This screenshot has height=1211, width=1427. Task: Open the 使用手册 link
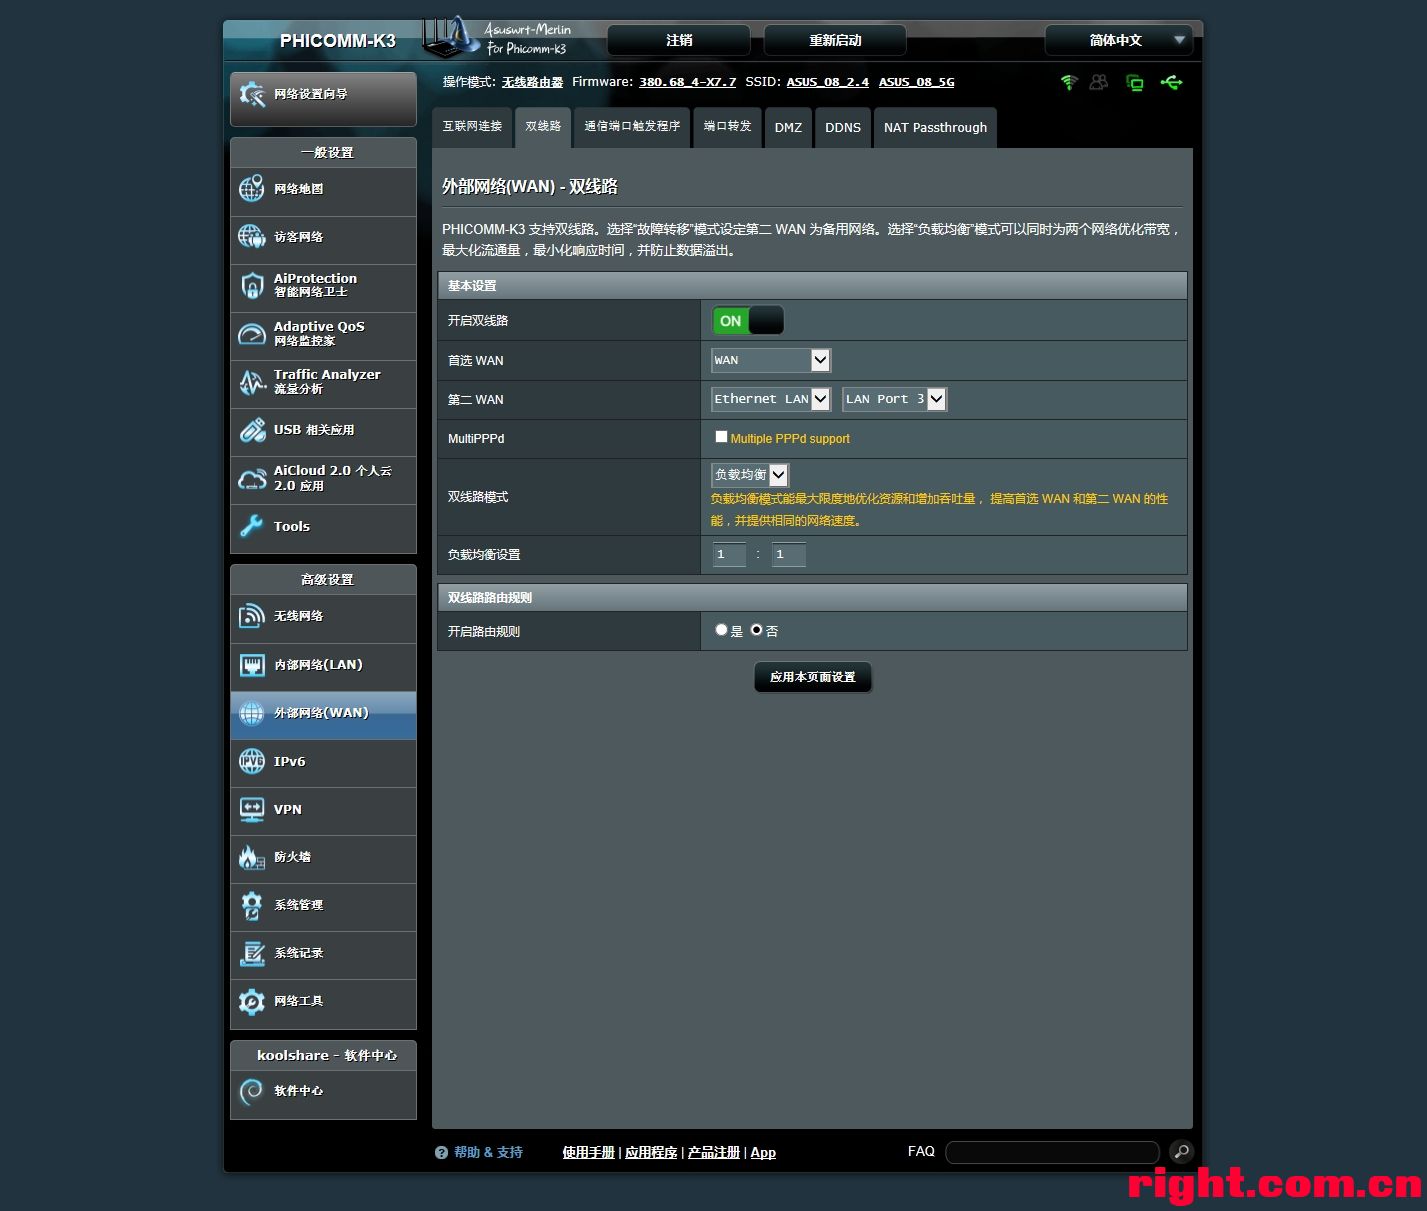pos(588,1152)
